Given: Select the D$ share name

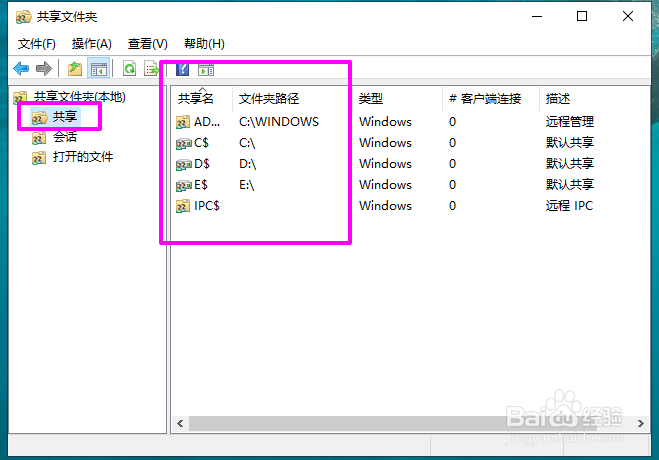Looking at the screenshot, I should [x=202, y=163].
